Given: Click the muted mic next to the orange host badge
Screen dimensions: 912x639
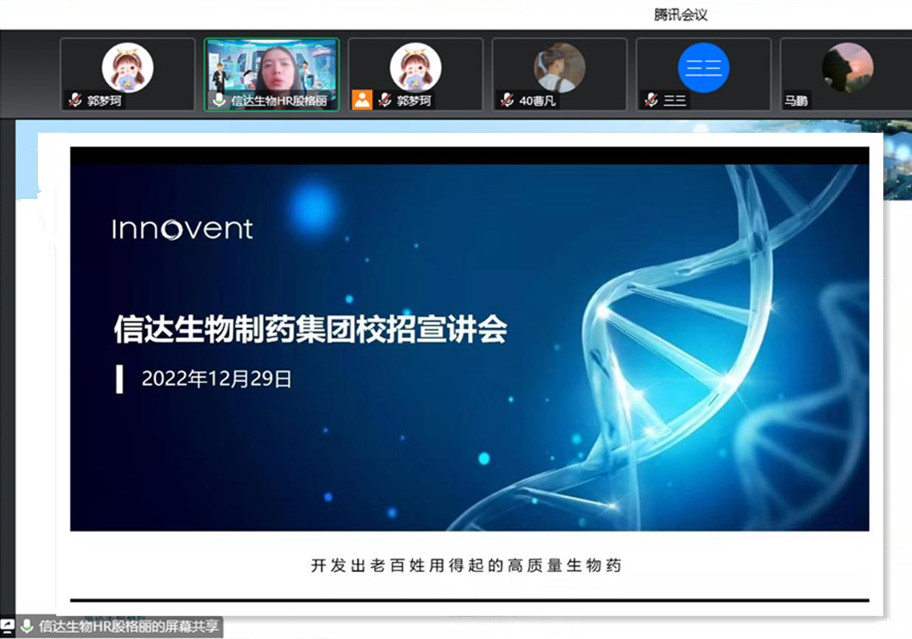Looking at the screenshot, I should [384, 100].
